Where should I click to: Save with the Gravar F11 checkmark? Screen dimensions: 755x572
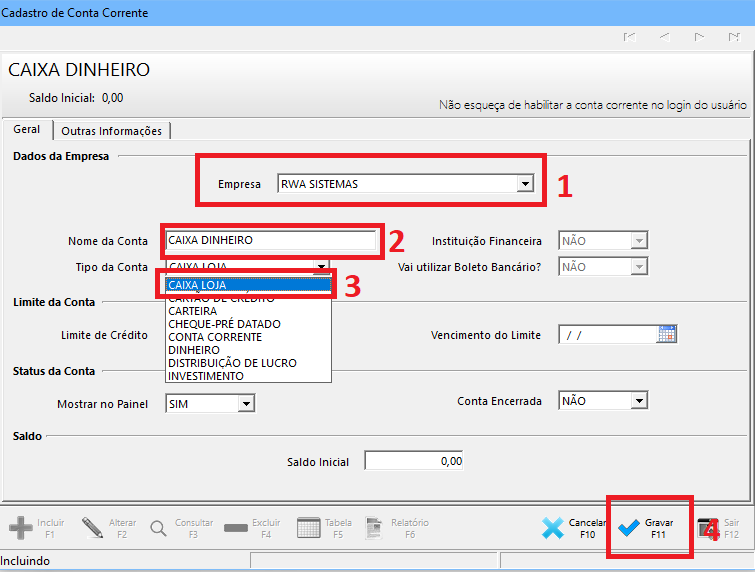629,528
